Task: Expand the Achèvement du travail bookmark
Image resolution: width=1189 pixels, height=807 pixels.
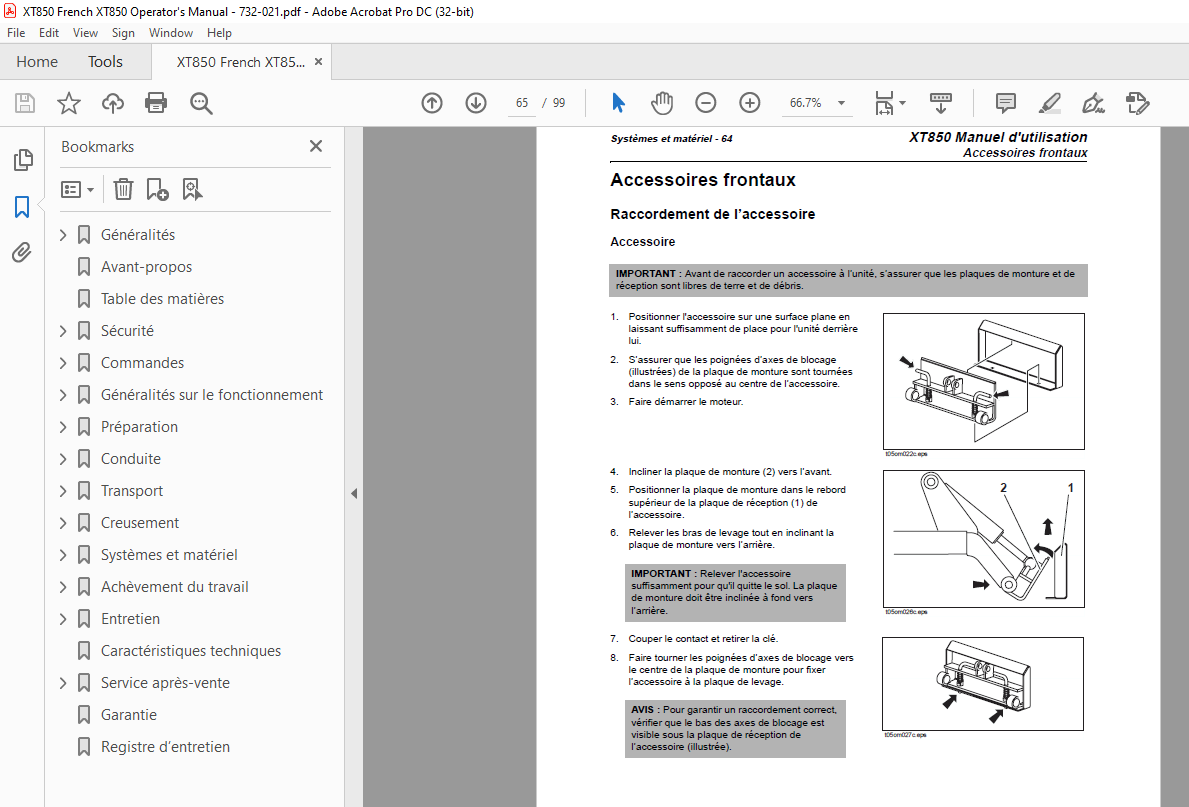Action: [x=64, y=587]
